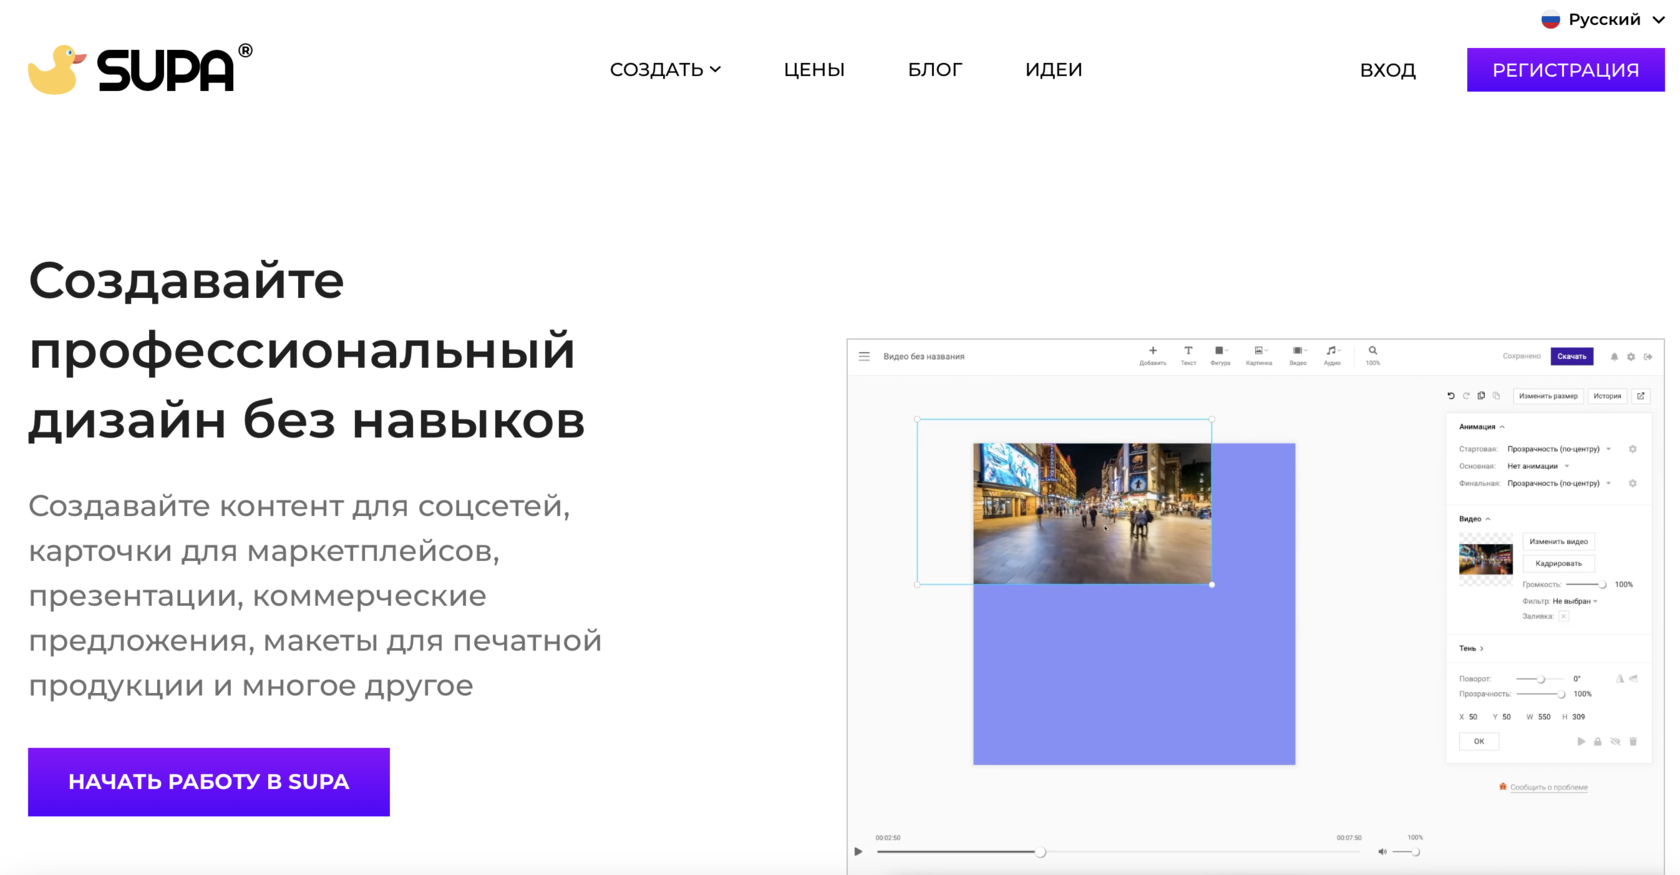Open the Основная animation dropdown
The height and width of the screenshot is (875, 1680).
pos(1538,466)
